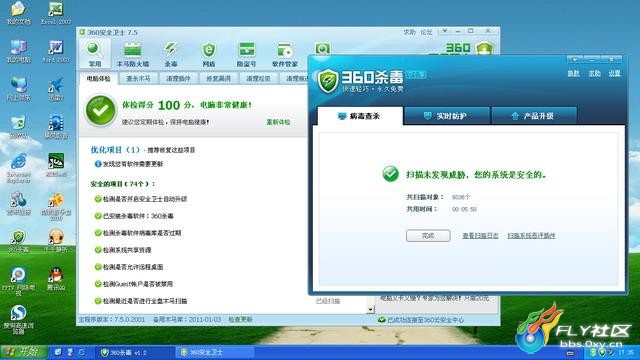Open 病毒查杀 tab in 360杀毒

(x=360, y=116)
